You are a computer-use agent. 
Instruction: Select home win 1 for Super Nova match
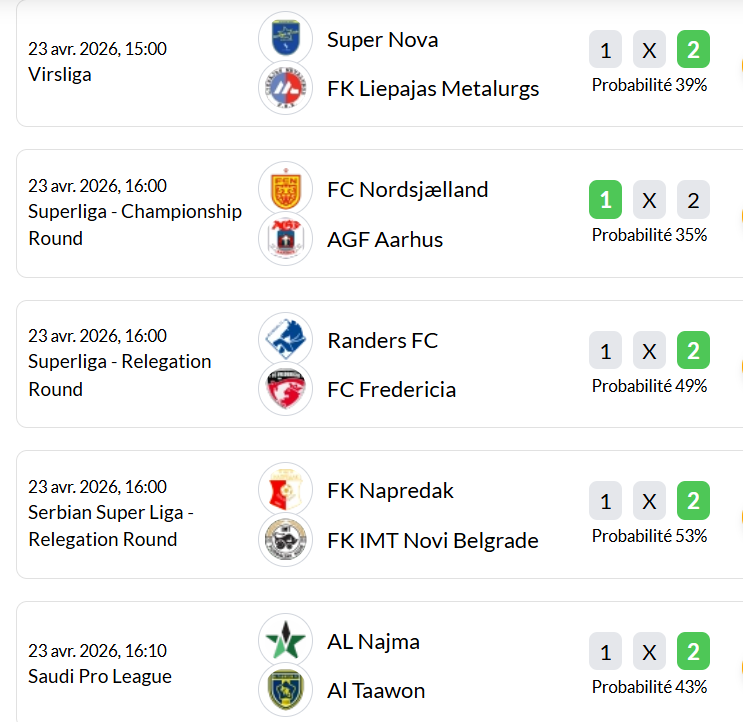(605, 49)
